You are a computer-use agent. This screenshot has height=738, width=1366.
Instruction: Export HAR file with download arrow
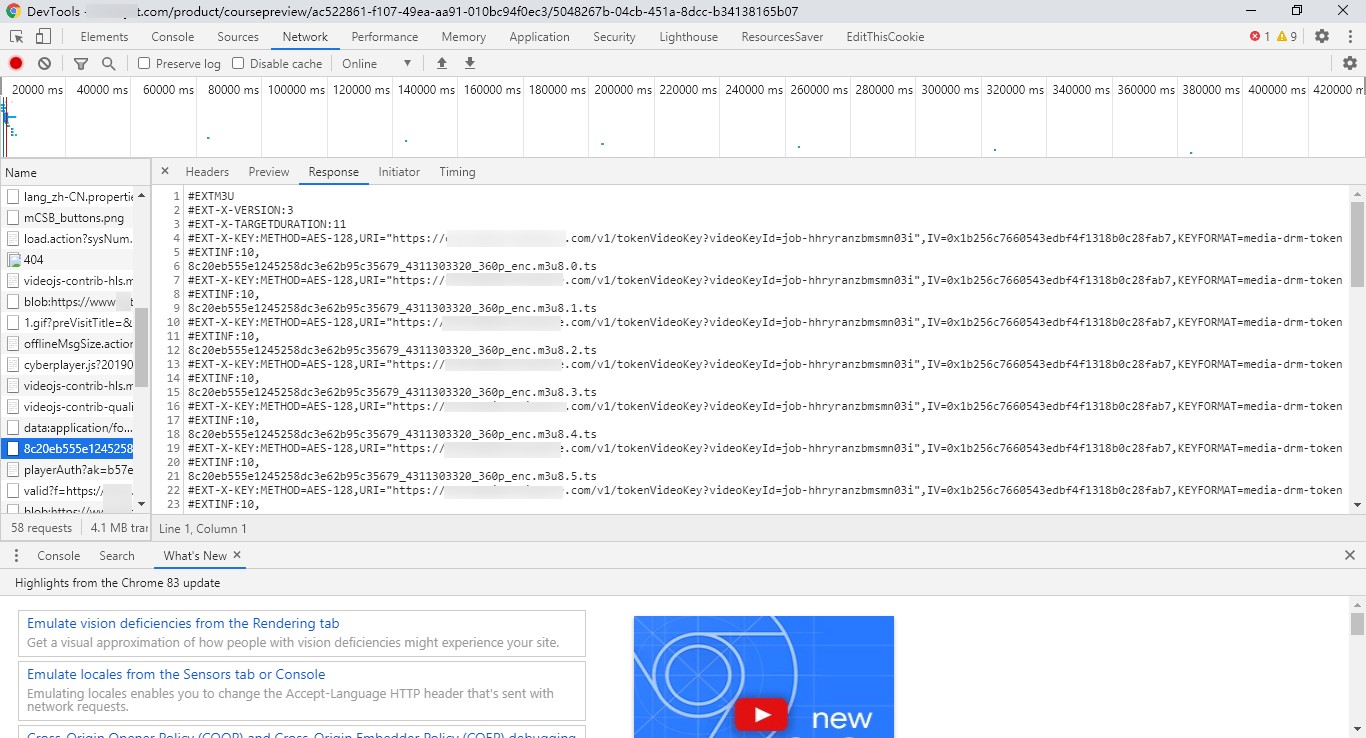click(x=470, y=63)
